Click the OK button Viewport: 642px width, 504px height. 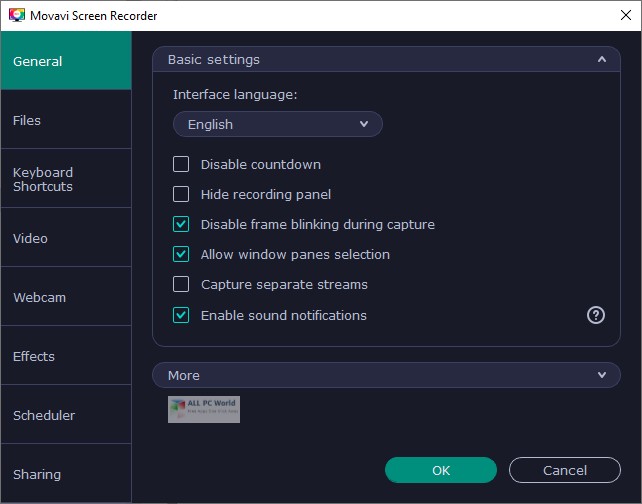441,470
